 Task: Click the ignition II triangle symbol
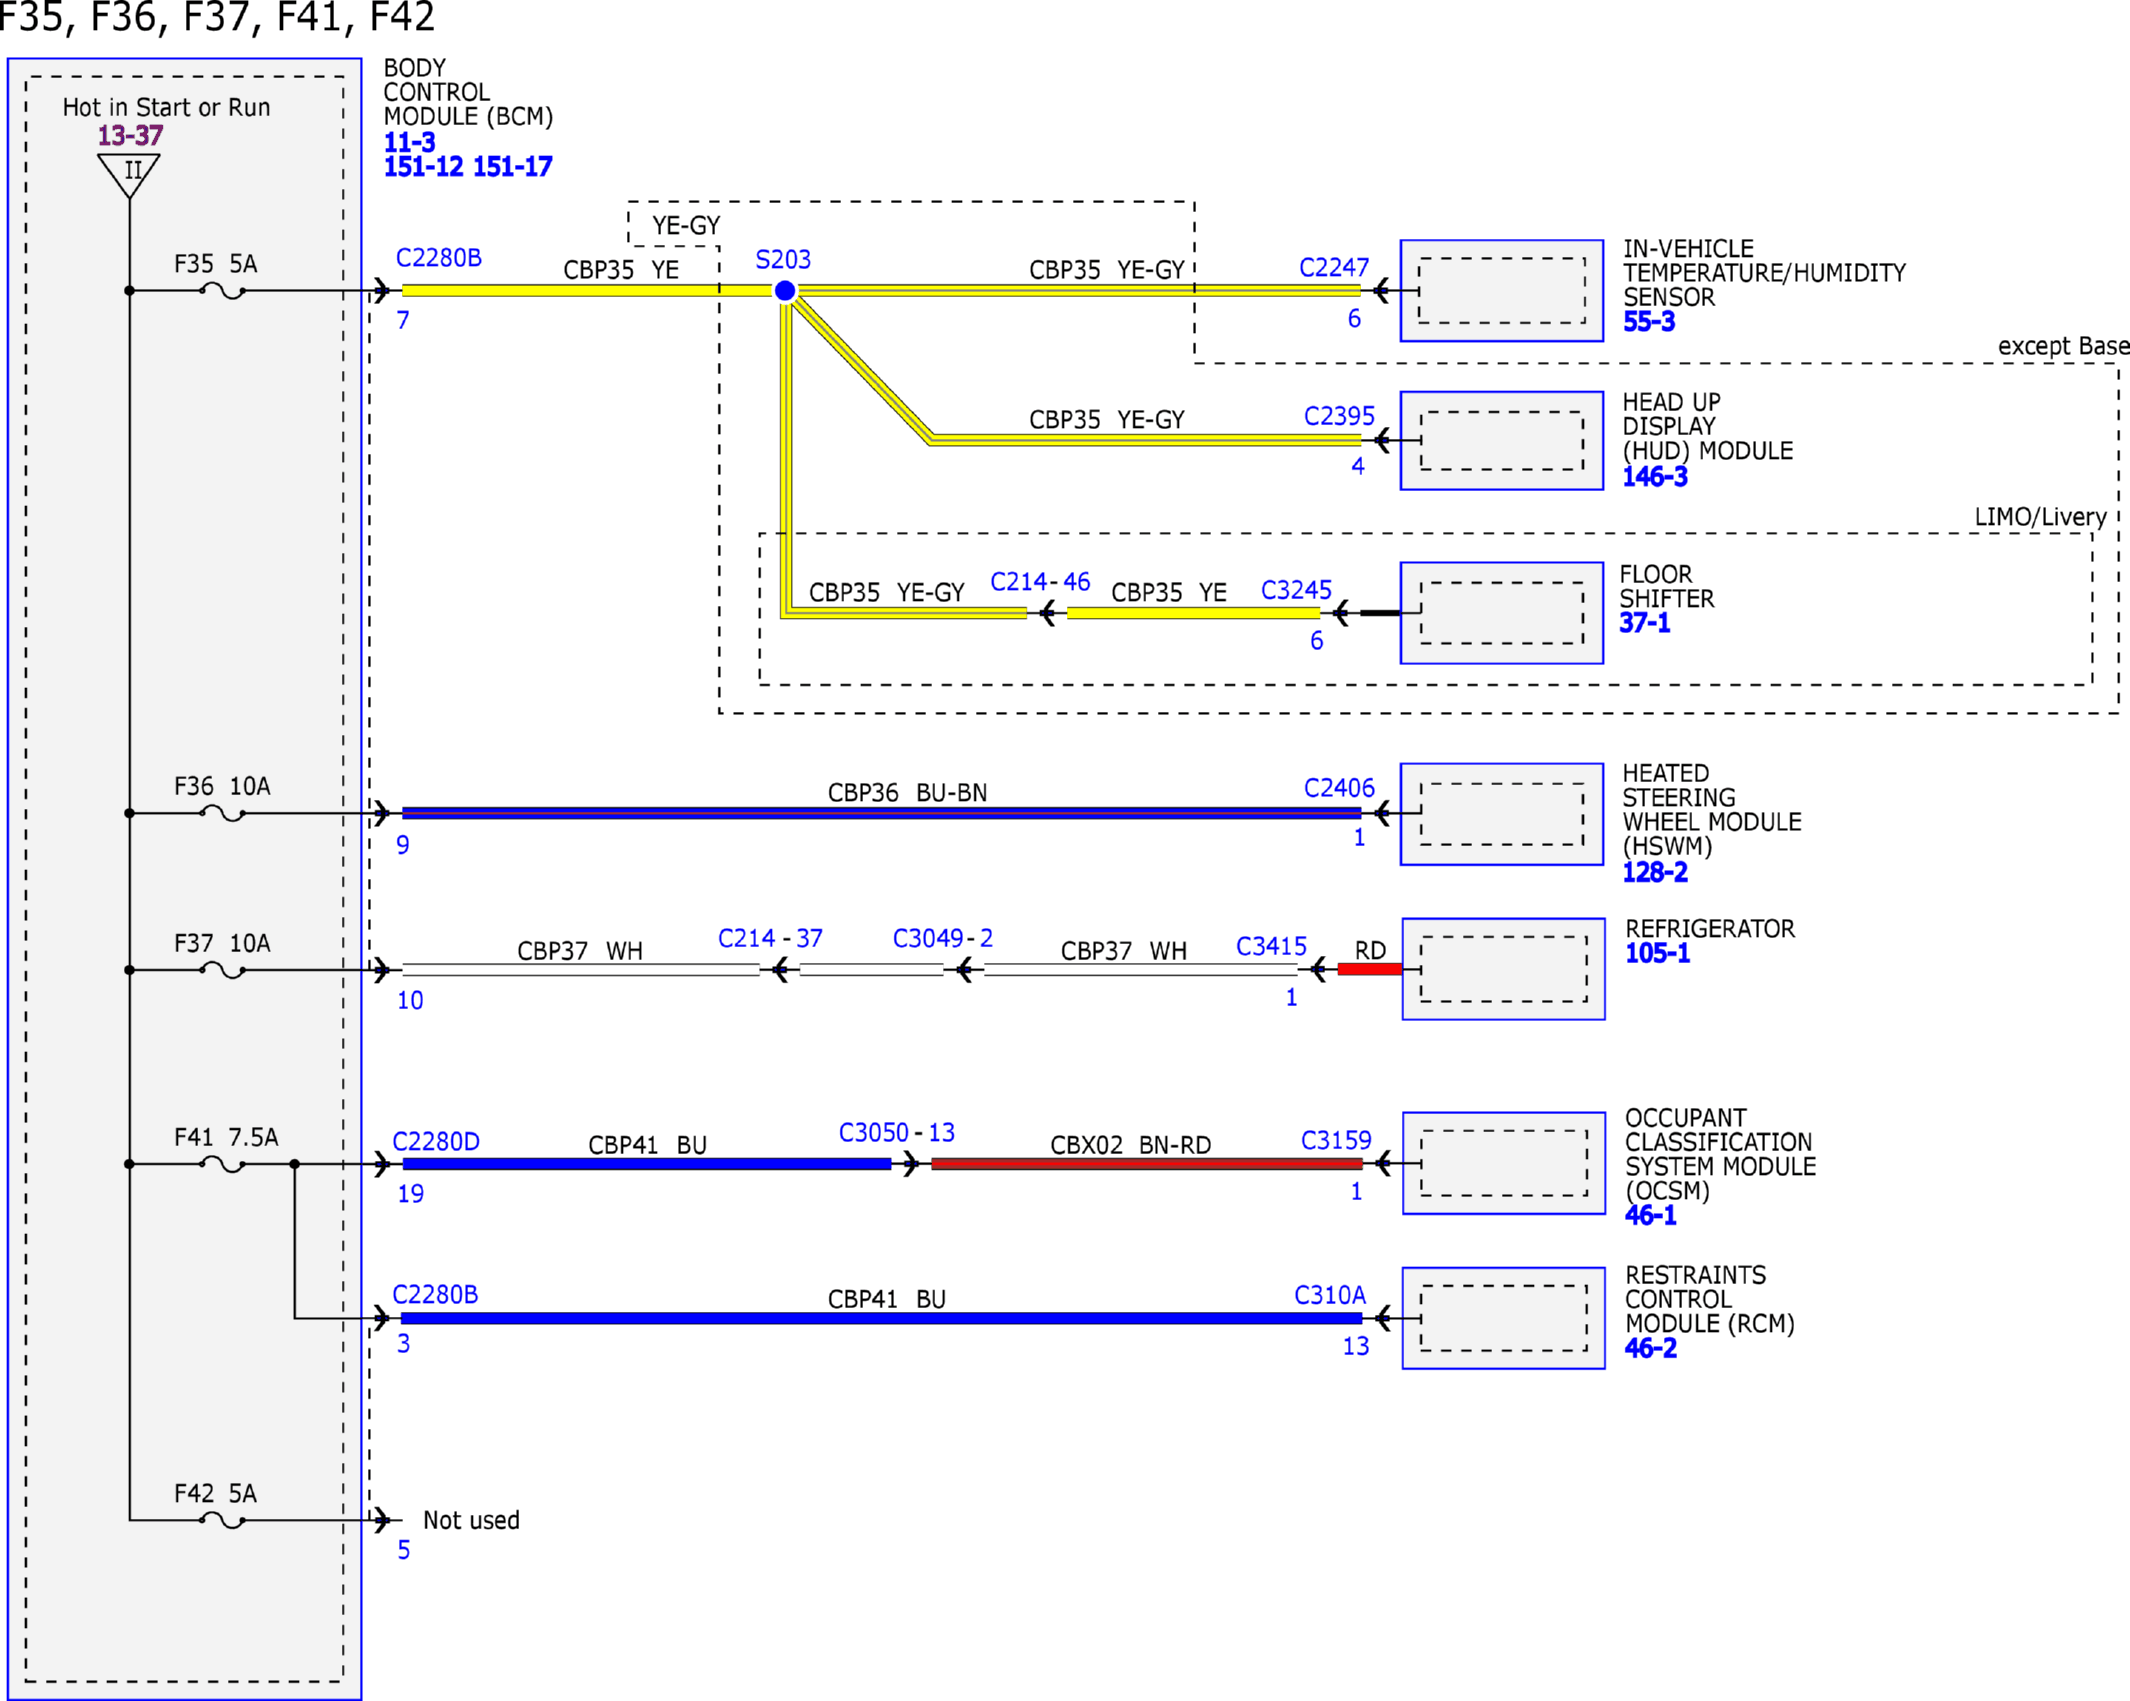coord(130,174)
